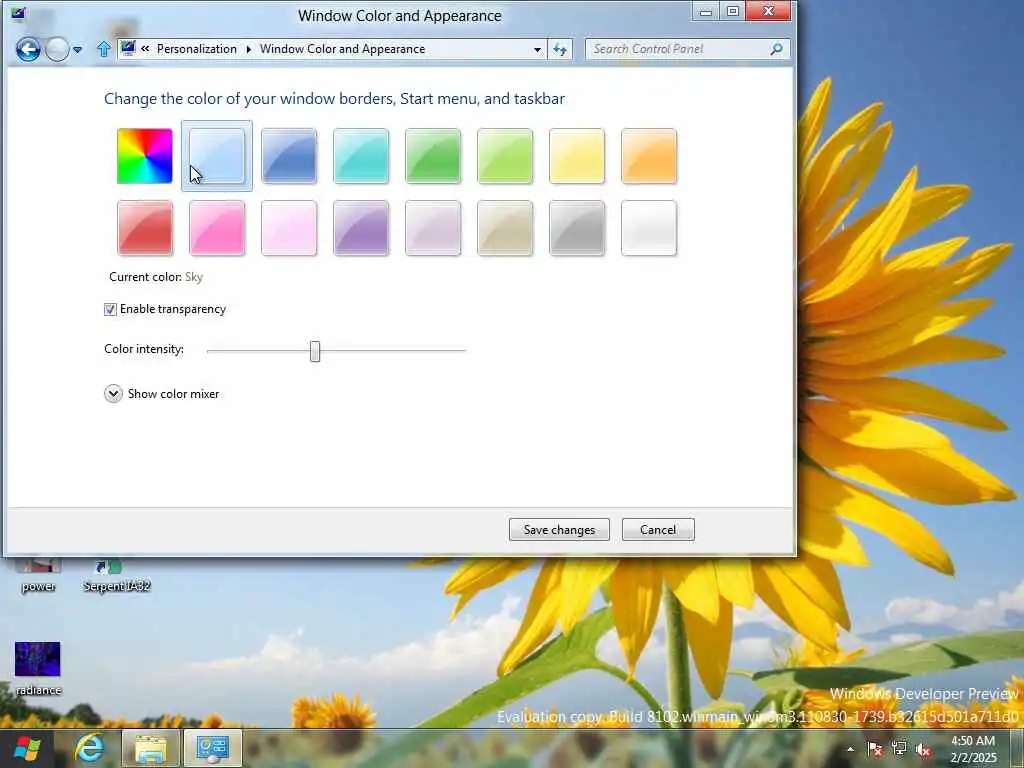The width and height of the screenshot is (1024, 768).
Task: Click the Control Panel taskbar button
Action: [213, 748]
